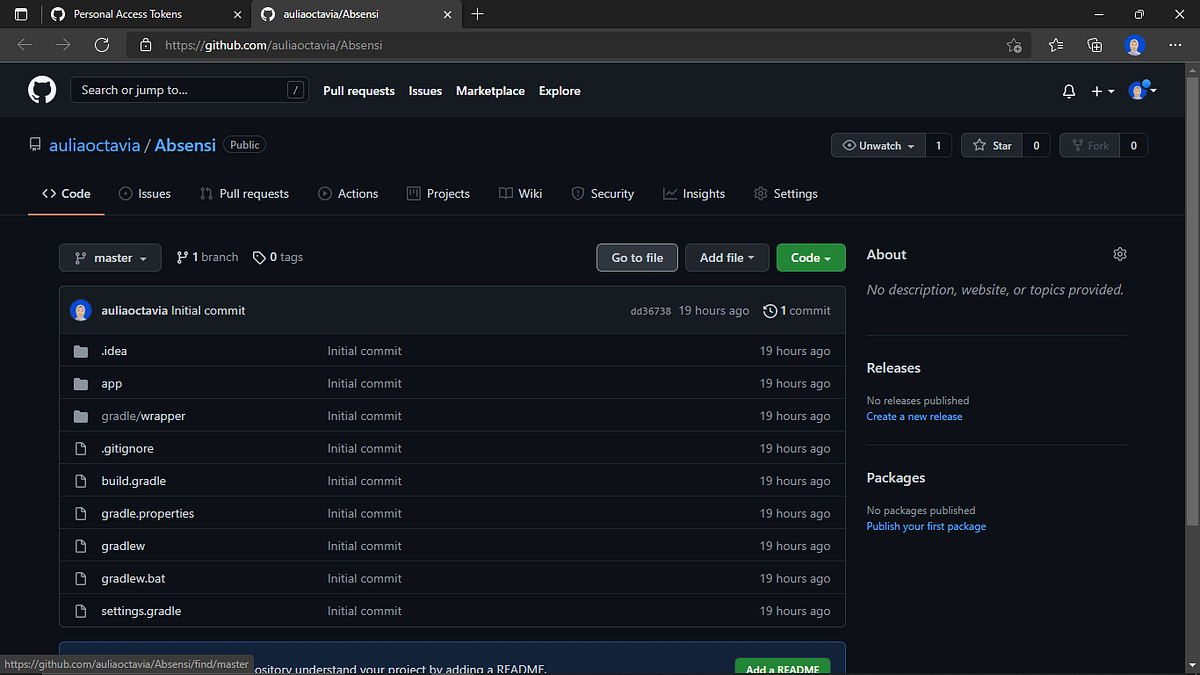This screenshot has height=675, width=1200.
Task: Star the Absensi repository
Action: (991, 145)
